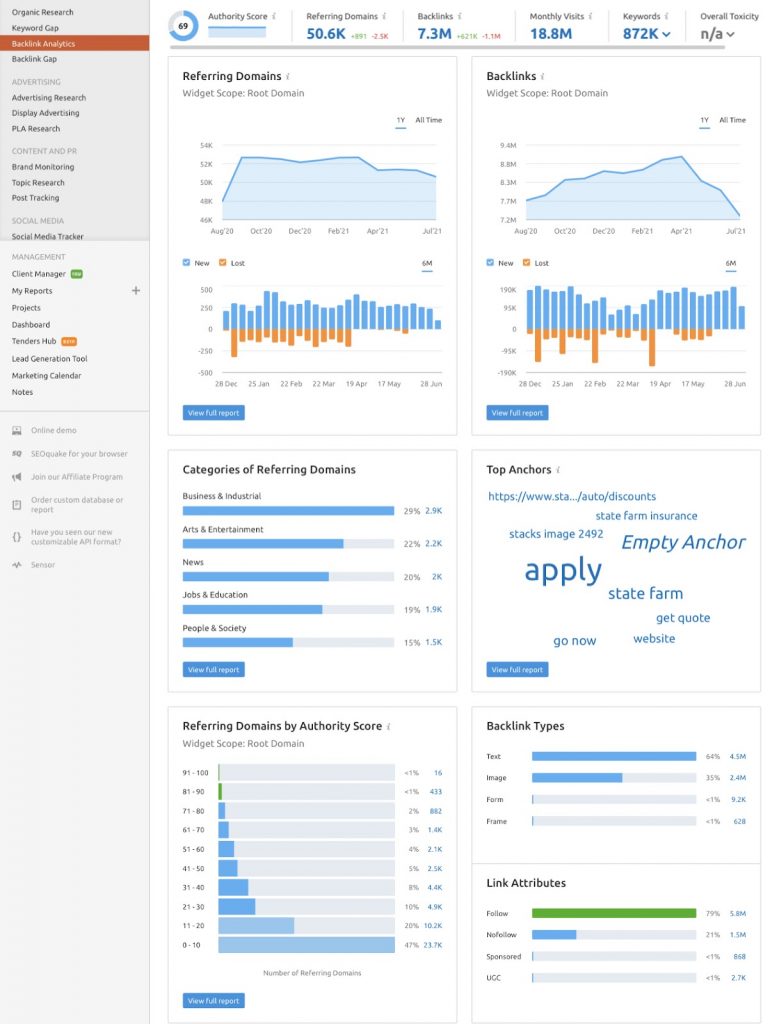779x1024 pixels.
Task: View full report for Referring Domains
Action: [x=214, y=413]
